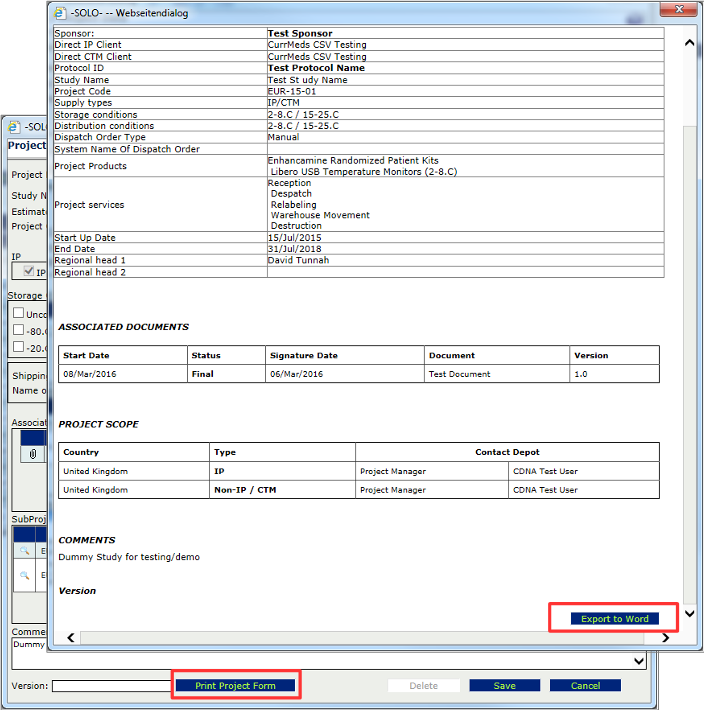Click 'Libero USB Temperature Monitors (2-8.C)'

(364, 172)
